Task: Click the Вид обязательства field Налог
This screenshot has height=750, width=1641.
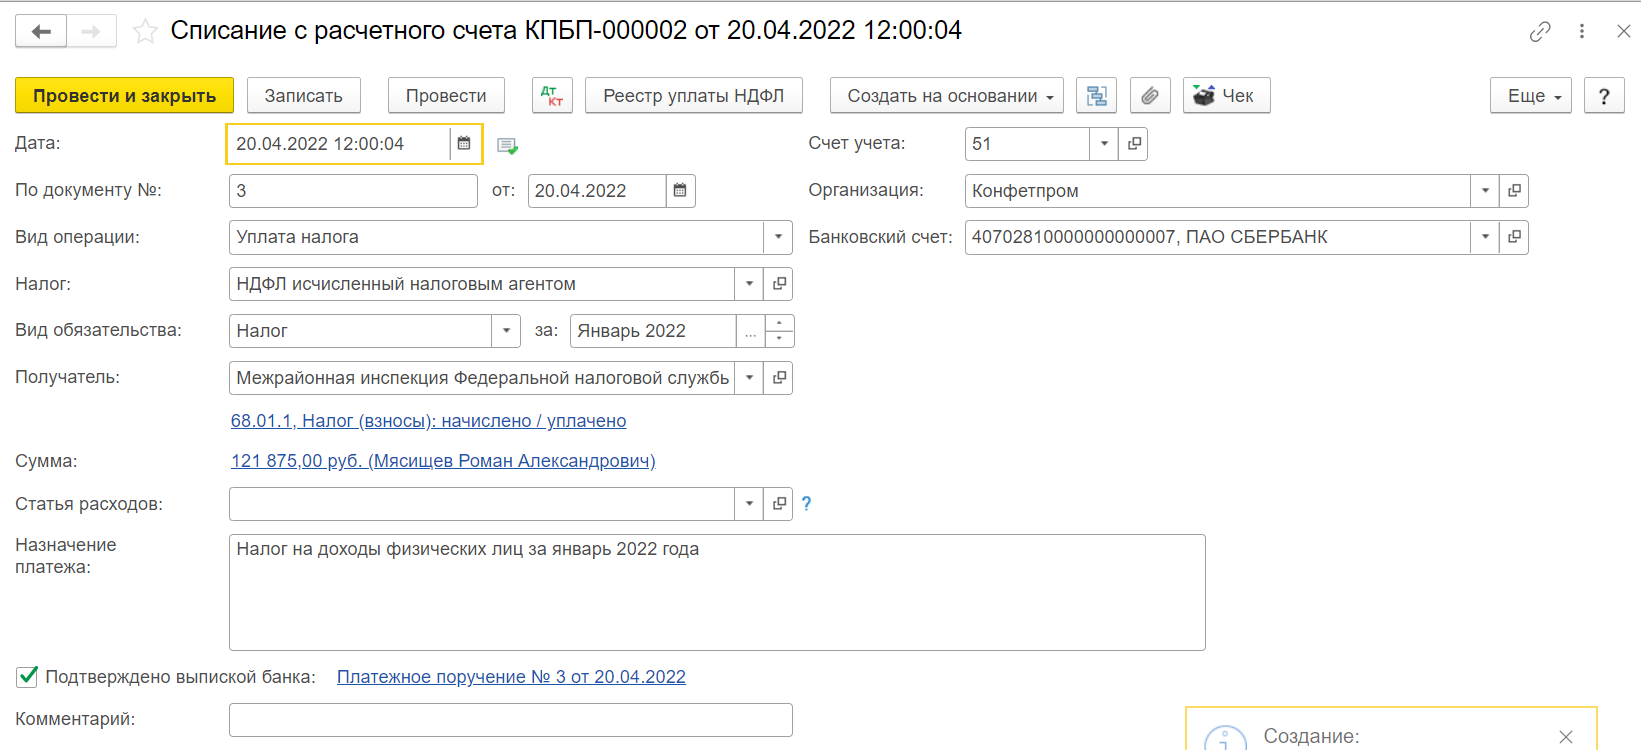Action: click(360, 331)
